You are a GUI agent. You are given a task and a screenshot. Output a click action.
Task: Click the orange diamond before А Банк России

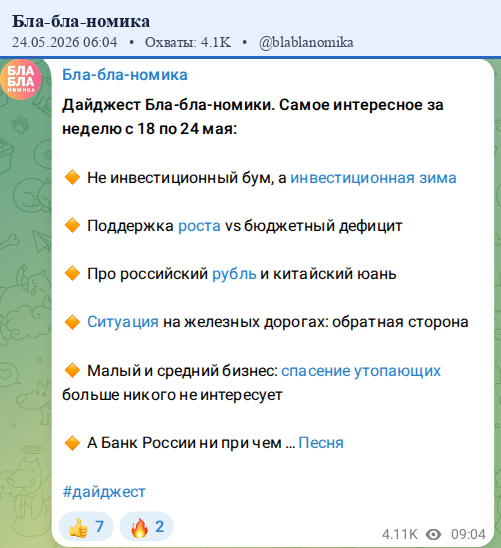click(x=72, y=443)
